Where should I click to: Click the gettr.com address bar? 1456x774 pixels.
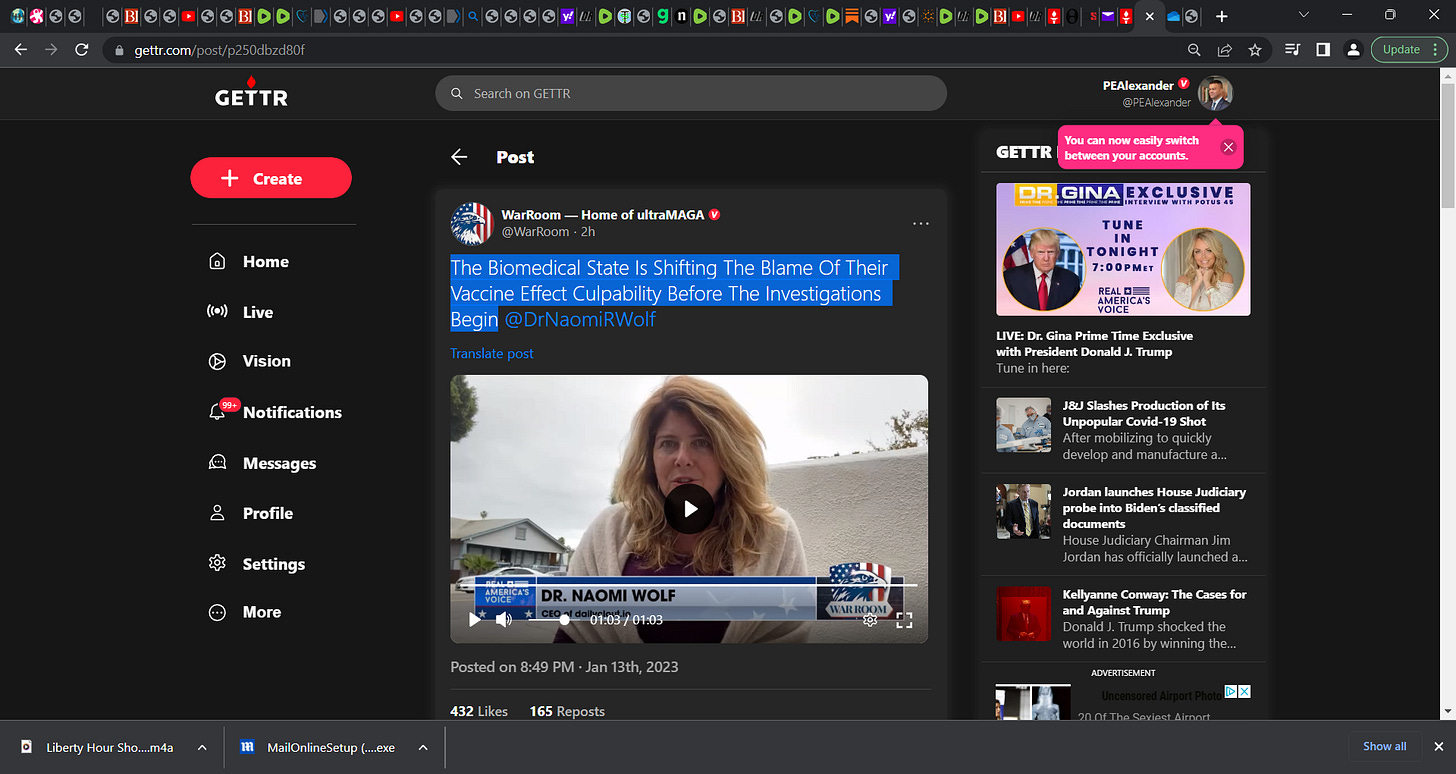point(640,49)
